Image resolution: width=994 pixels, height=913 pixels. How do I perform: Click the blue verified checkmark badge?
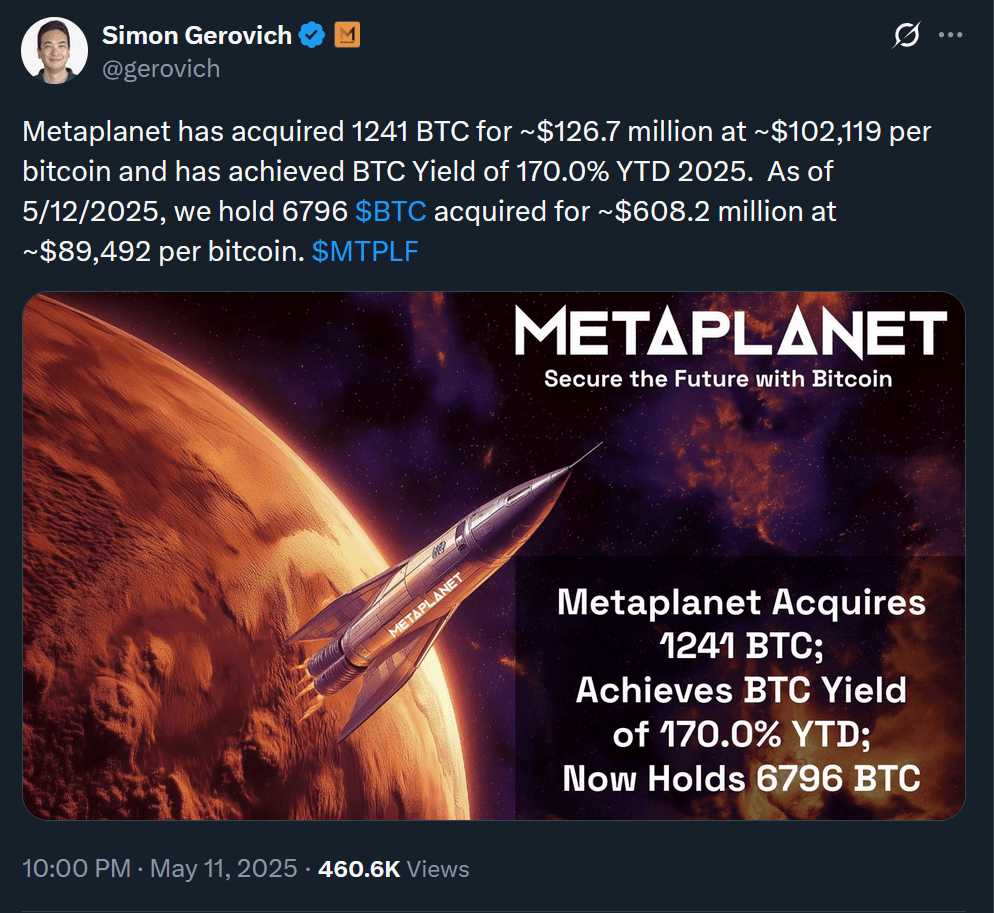[313, 36]
